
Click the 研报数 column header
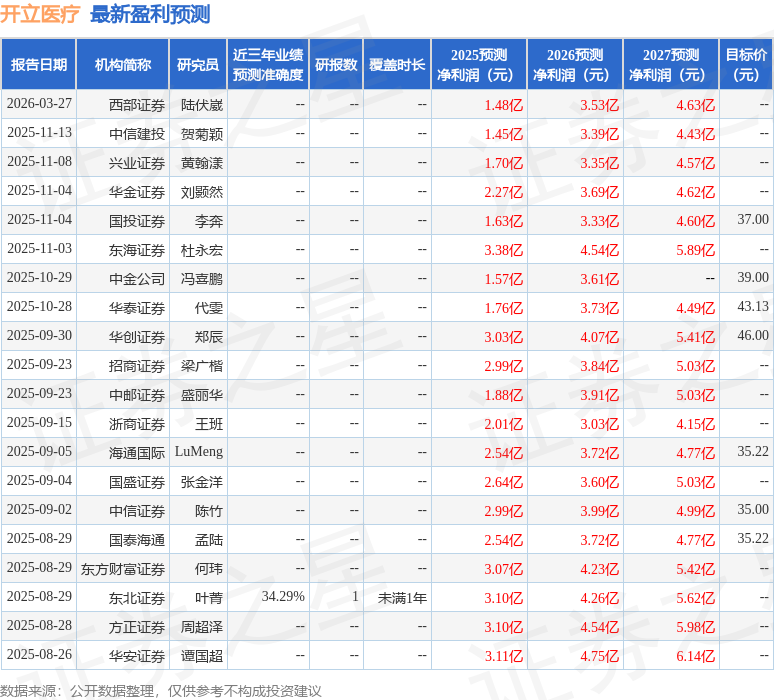point(336,65)
